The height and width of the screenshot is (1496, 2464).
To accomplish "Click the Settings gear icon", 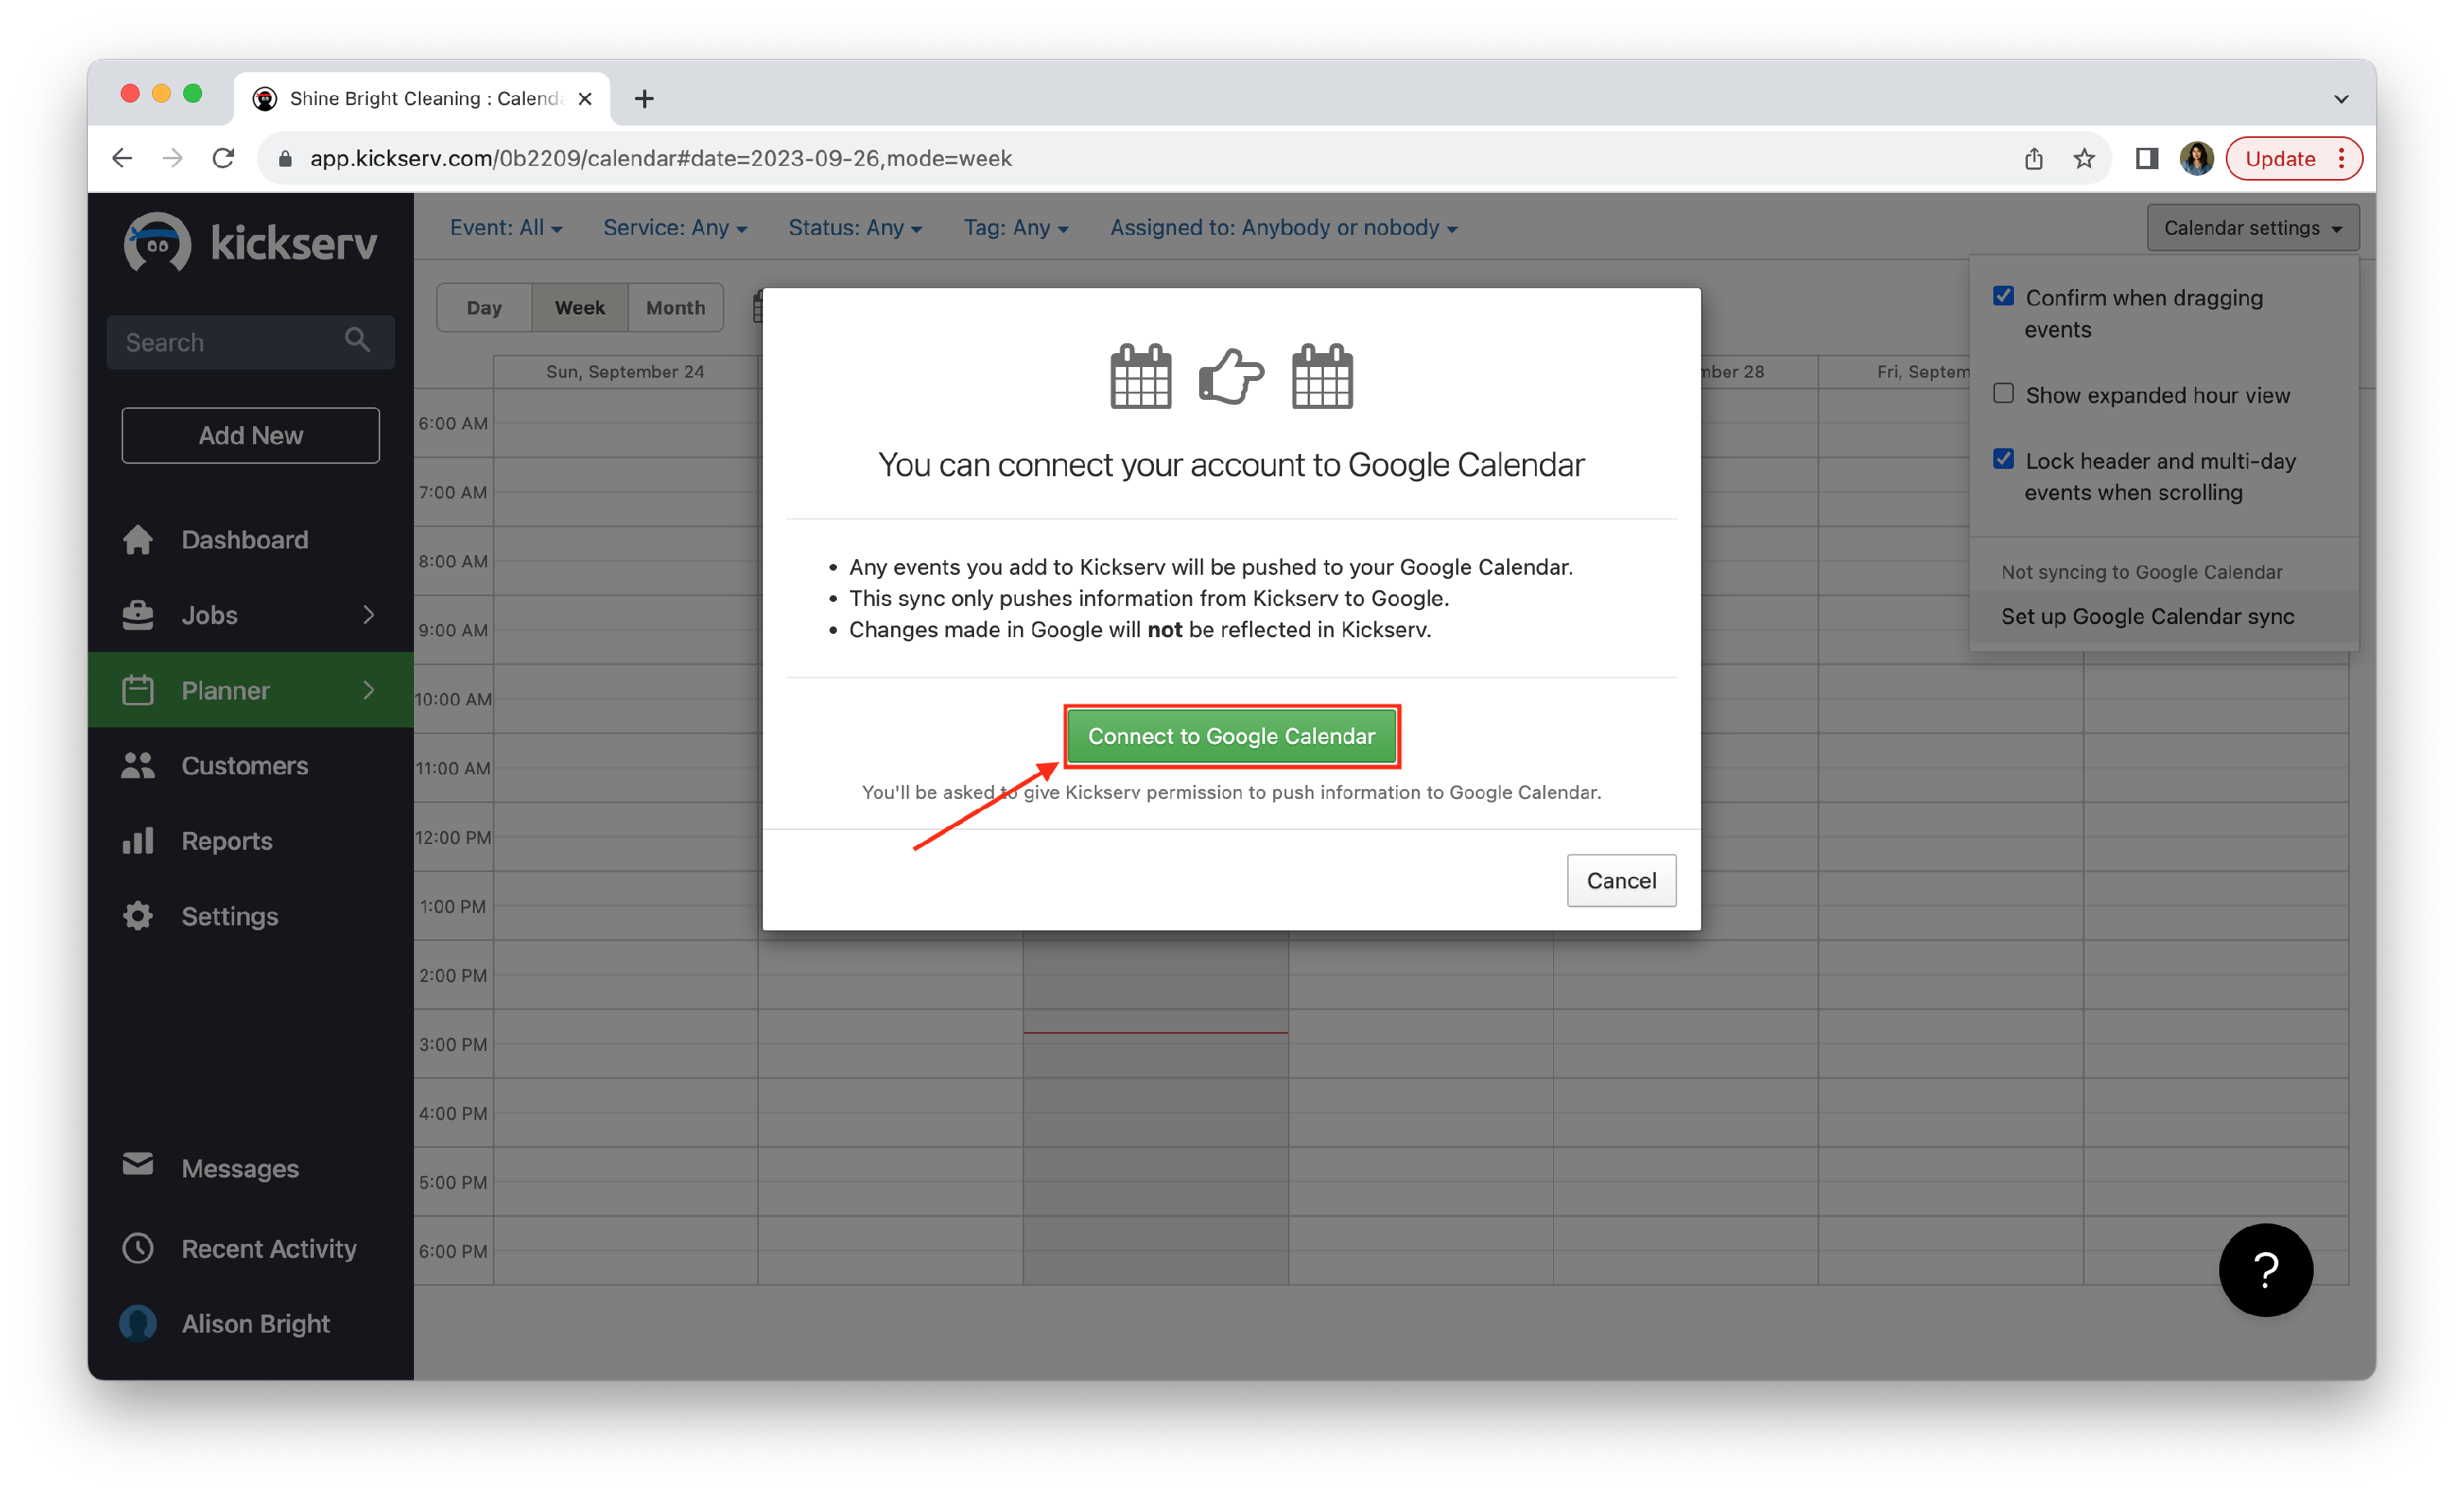I will 138,916.
